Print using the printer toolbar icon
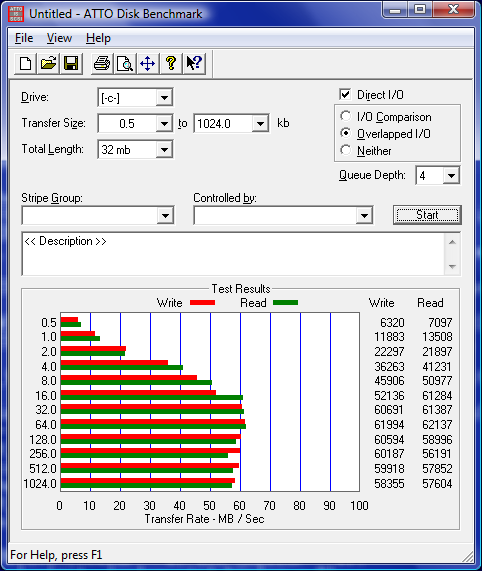This screenshot has width=482, height=571. 102,64
